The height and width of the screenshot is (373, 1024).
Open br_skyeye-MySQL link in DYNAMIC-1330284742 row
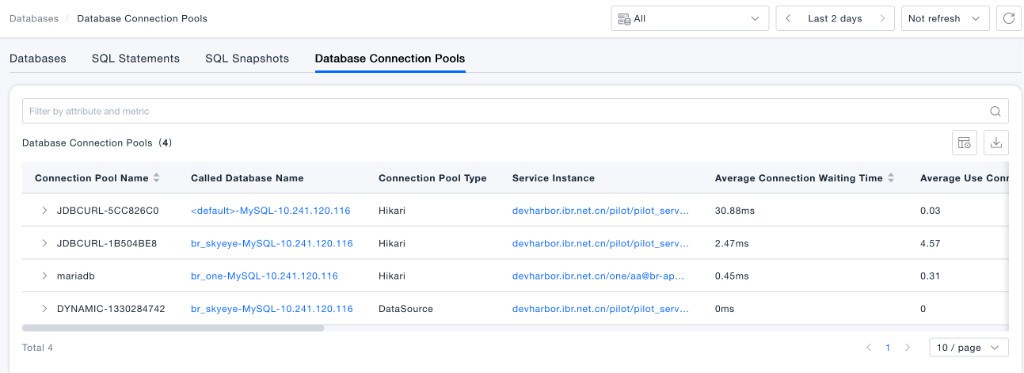point(272,308)
